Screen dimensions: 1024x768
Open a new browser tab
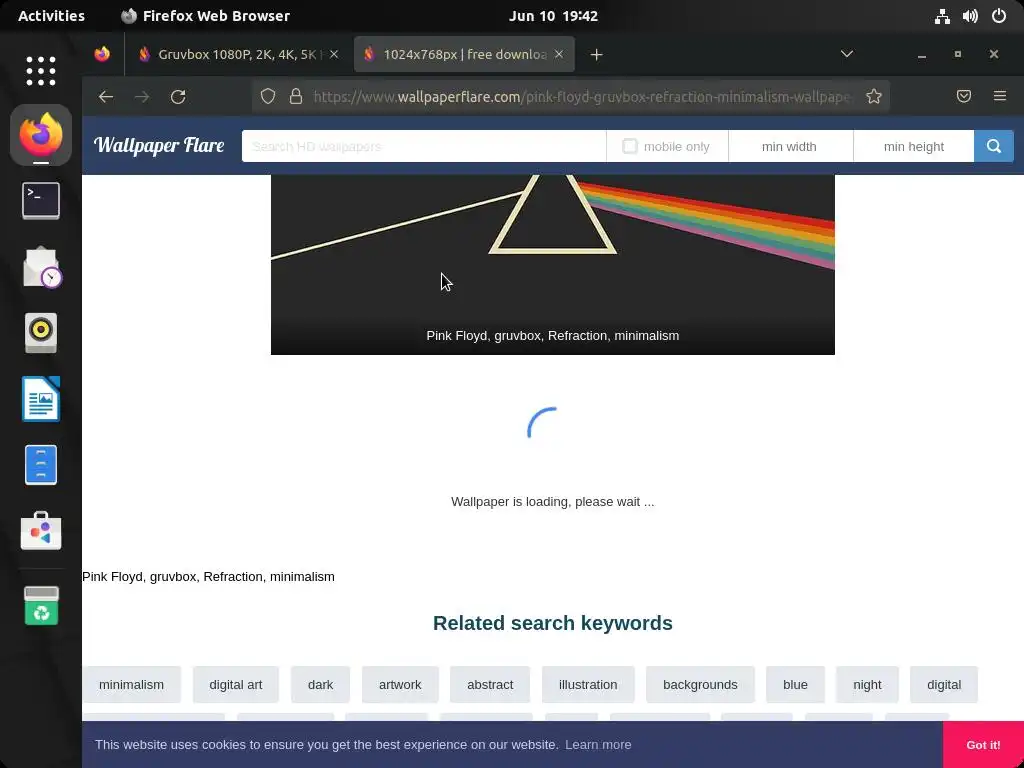(x=596, y=55)
